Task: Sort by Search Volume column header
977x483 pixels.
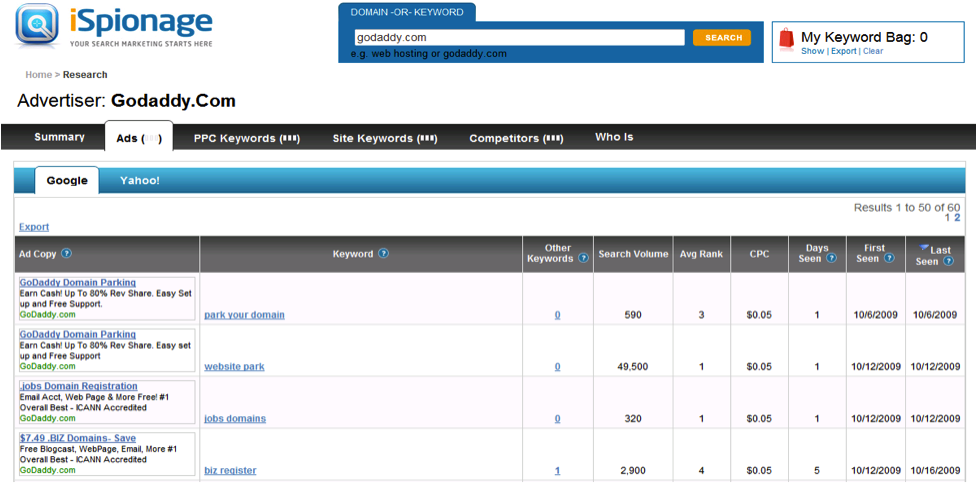Action: pyautogui.click(x=633, y=254)
